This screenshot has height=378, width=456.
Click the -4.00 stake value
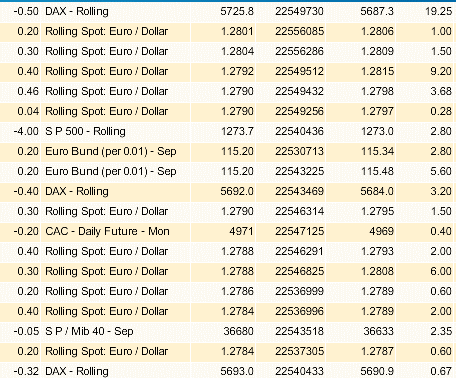click(x=26, y=131)
